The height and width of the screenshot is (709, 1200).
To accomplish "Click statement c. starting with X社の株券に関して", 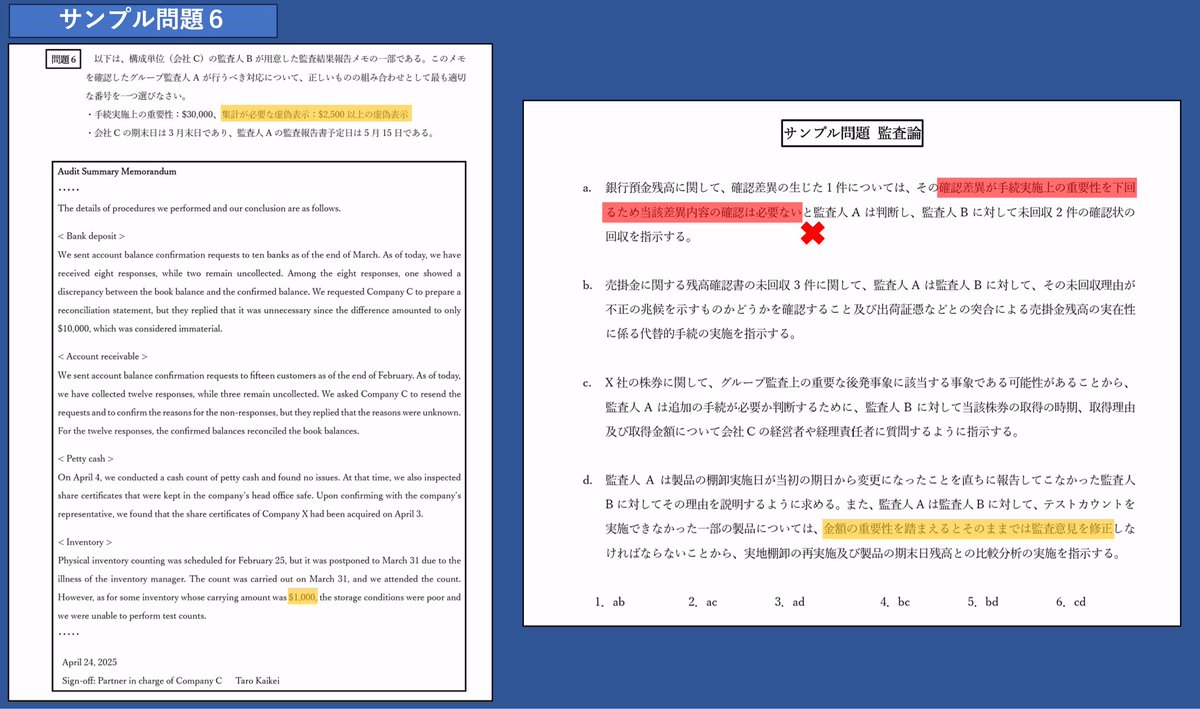I will tap(860, 407).
